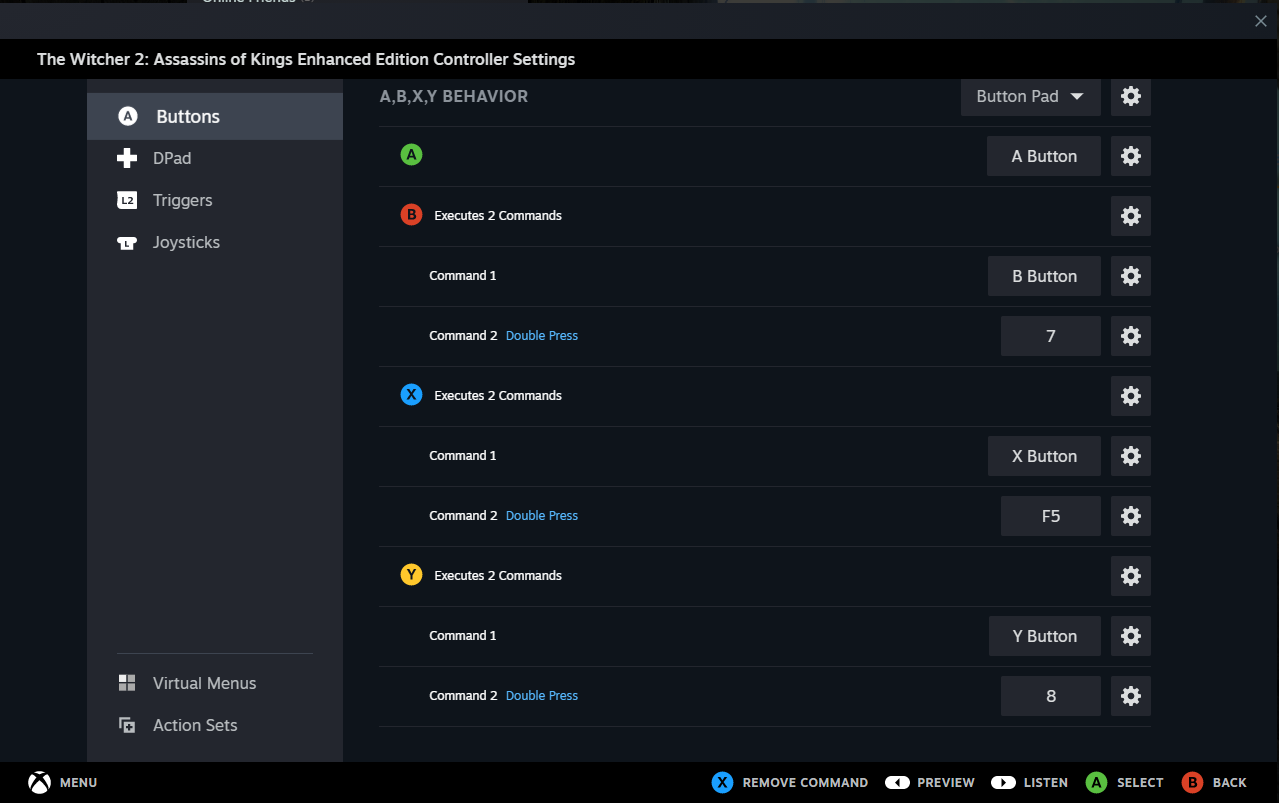Click Double Press link for X Command 2
The image size is (1279, 803).
pyautogui.click(x=542, y=516)
